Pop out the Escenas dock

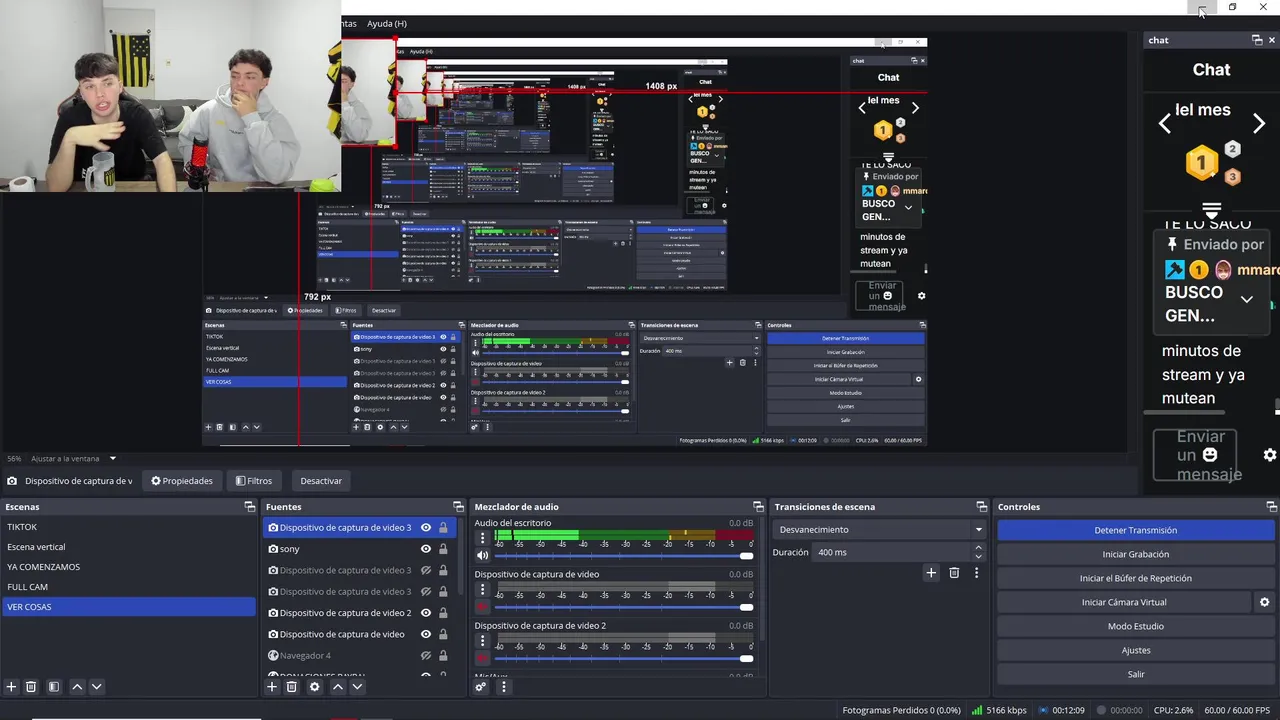[250, 507]
